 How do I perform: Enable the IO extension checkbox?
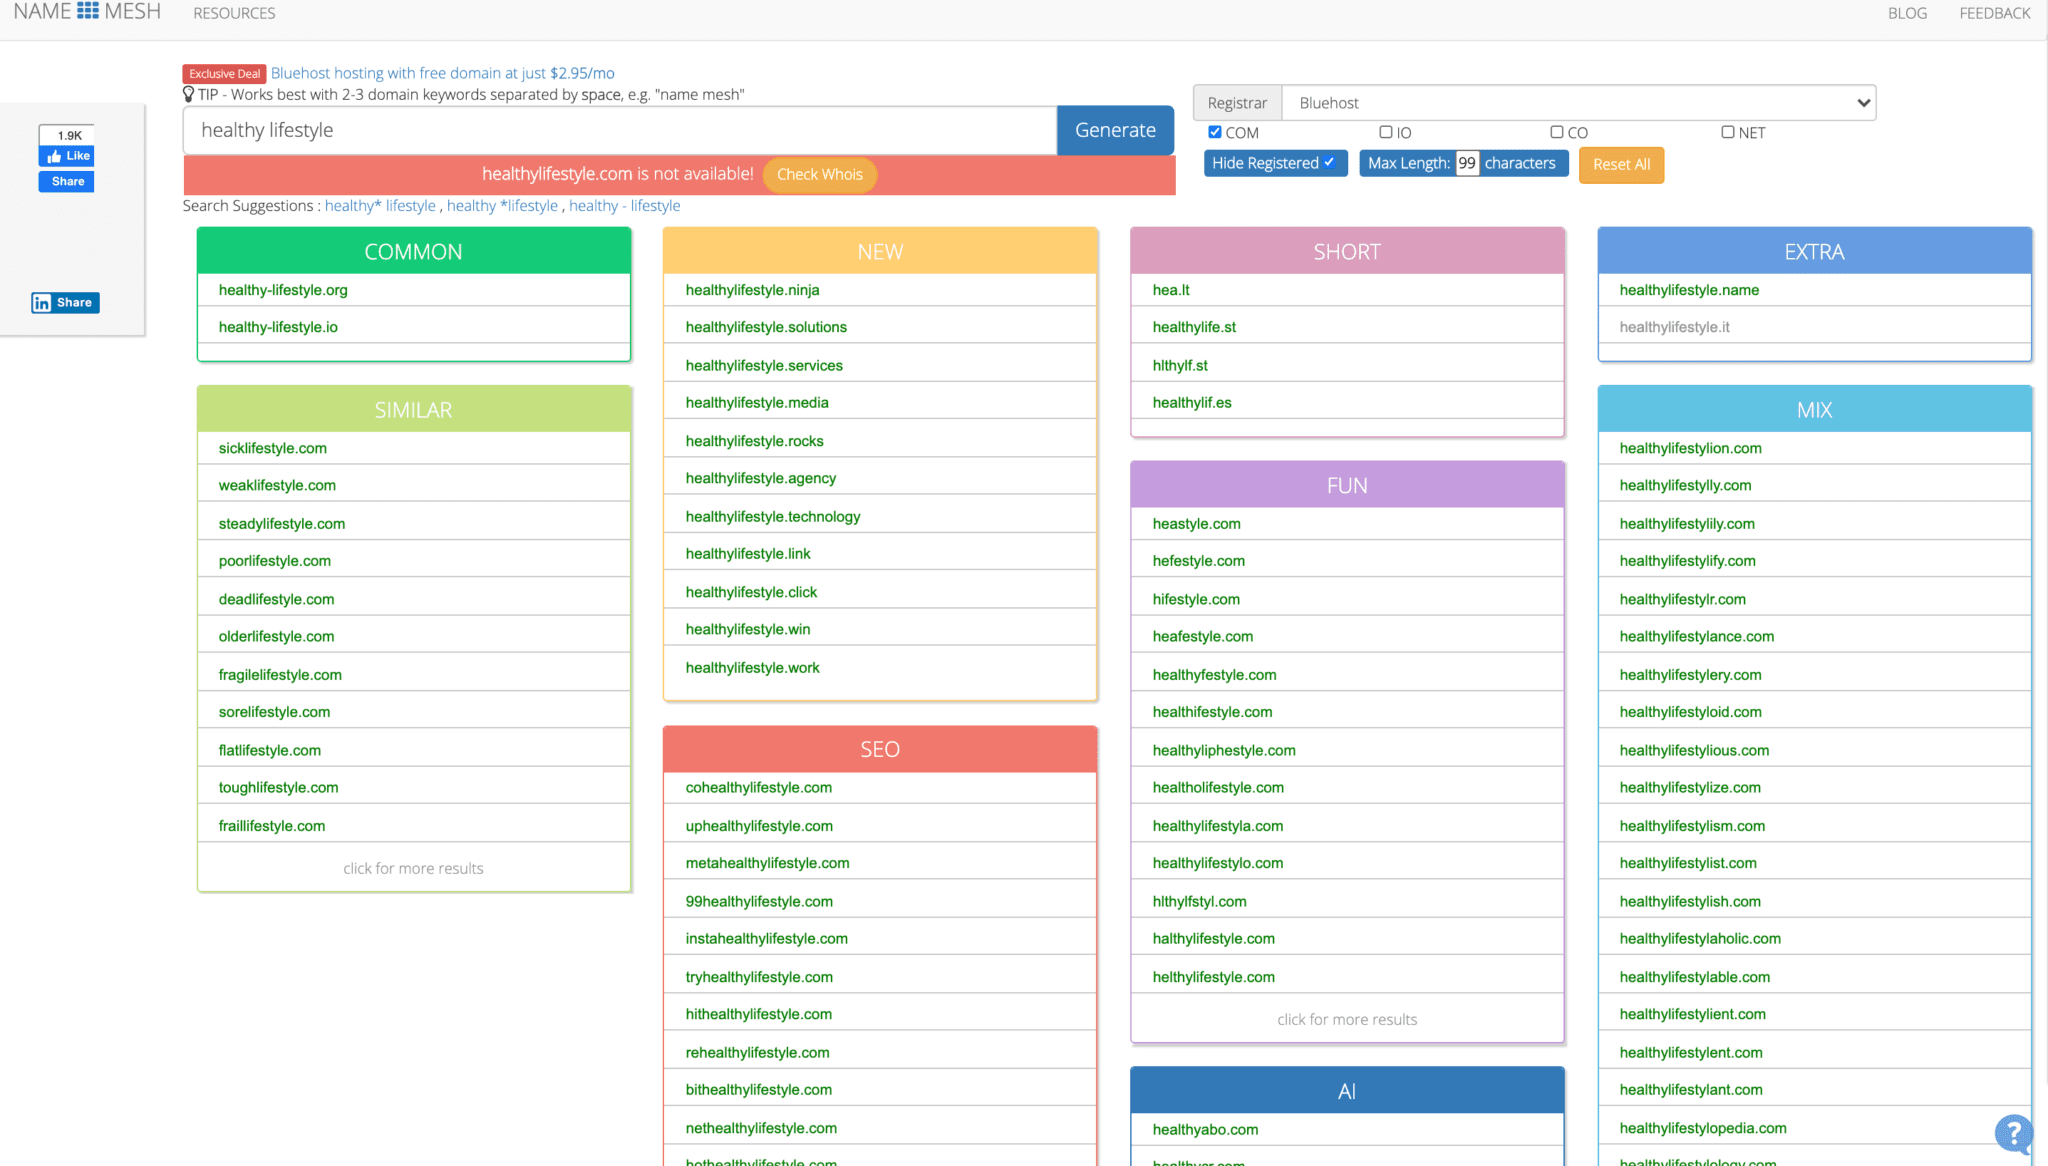click(1386, 132)
